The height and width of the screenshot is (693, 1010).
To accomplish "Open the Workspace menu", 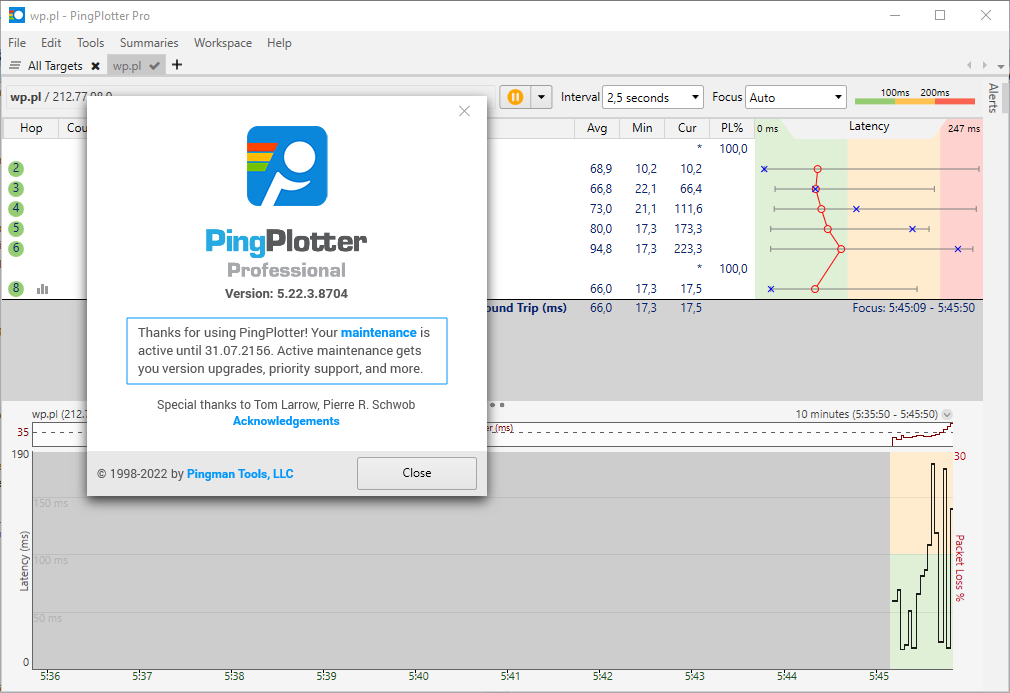I will (223, 43).
